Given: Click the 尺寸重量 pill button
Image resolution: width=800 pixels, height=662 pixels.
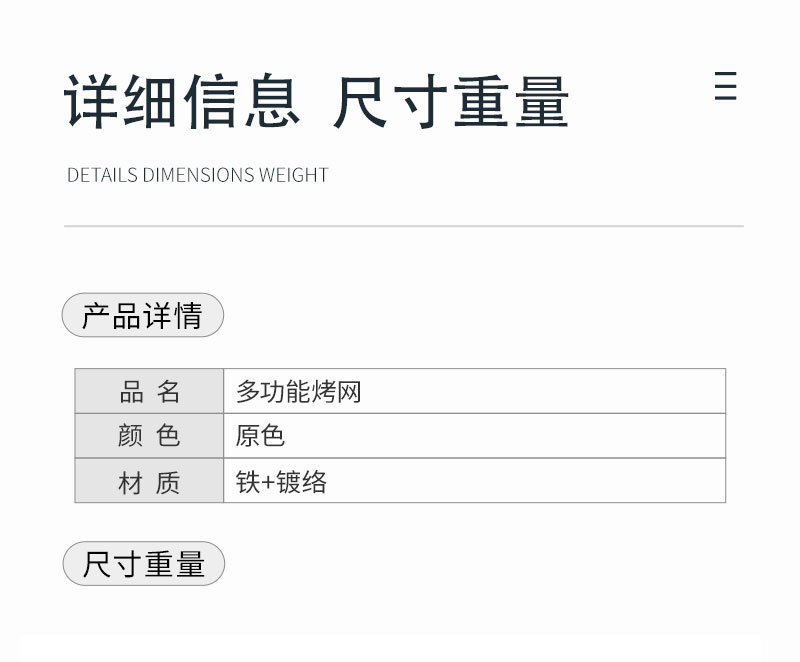Looking at the screenshot, I should pos(143,564).
